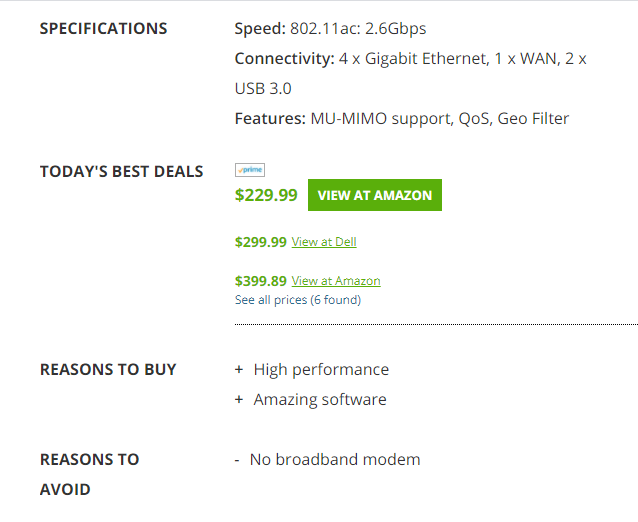Click the $299.99 Dell price

[x=261, y=242]
